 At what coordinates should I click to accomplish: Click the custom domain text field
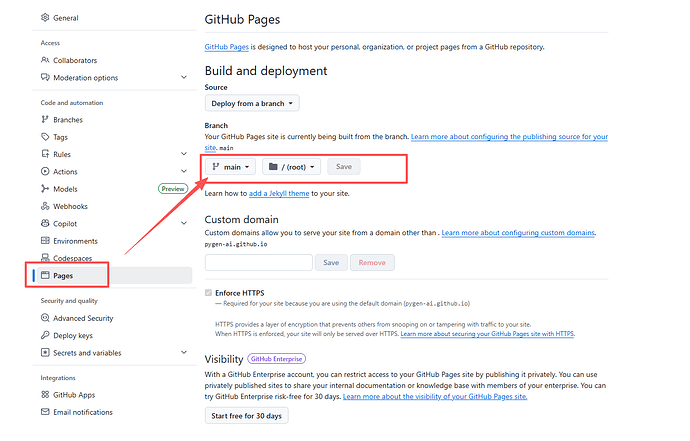(259, 263)
